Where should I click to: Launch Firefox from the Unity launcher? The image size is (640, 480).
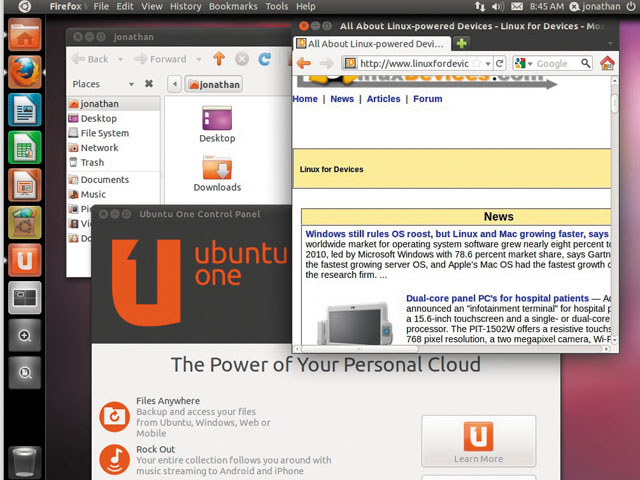24,73
